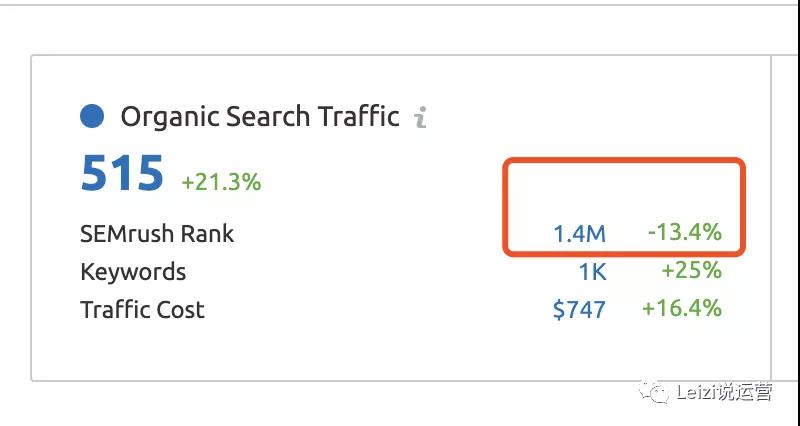Click the Leizi watermark text

(x=725, y=392)
